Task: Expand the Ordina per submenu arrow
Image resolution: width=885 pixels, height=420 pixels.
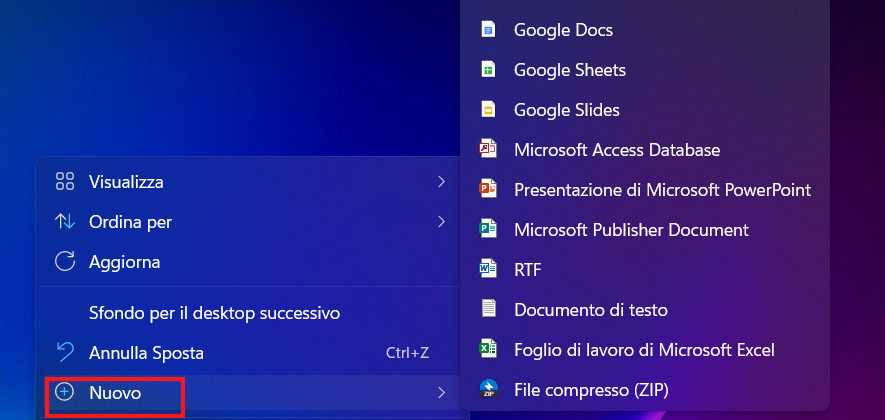Action: click(441, 222)
